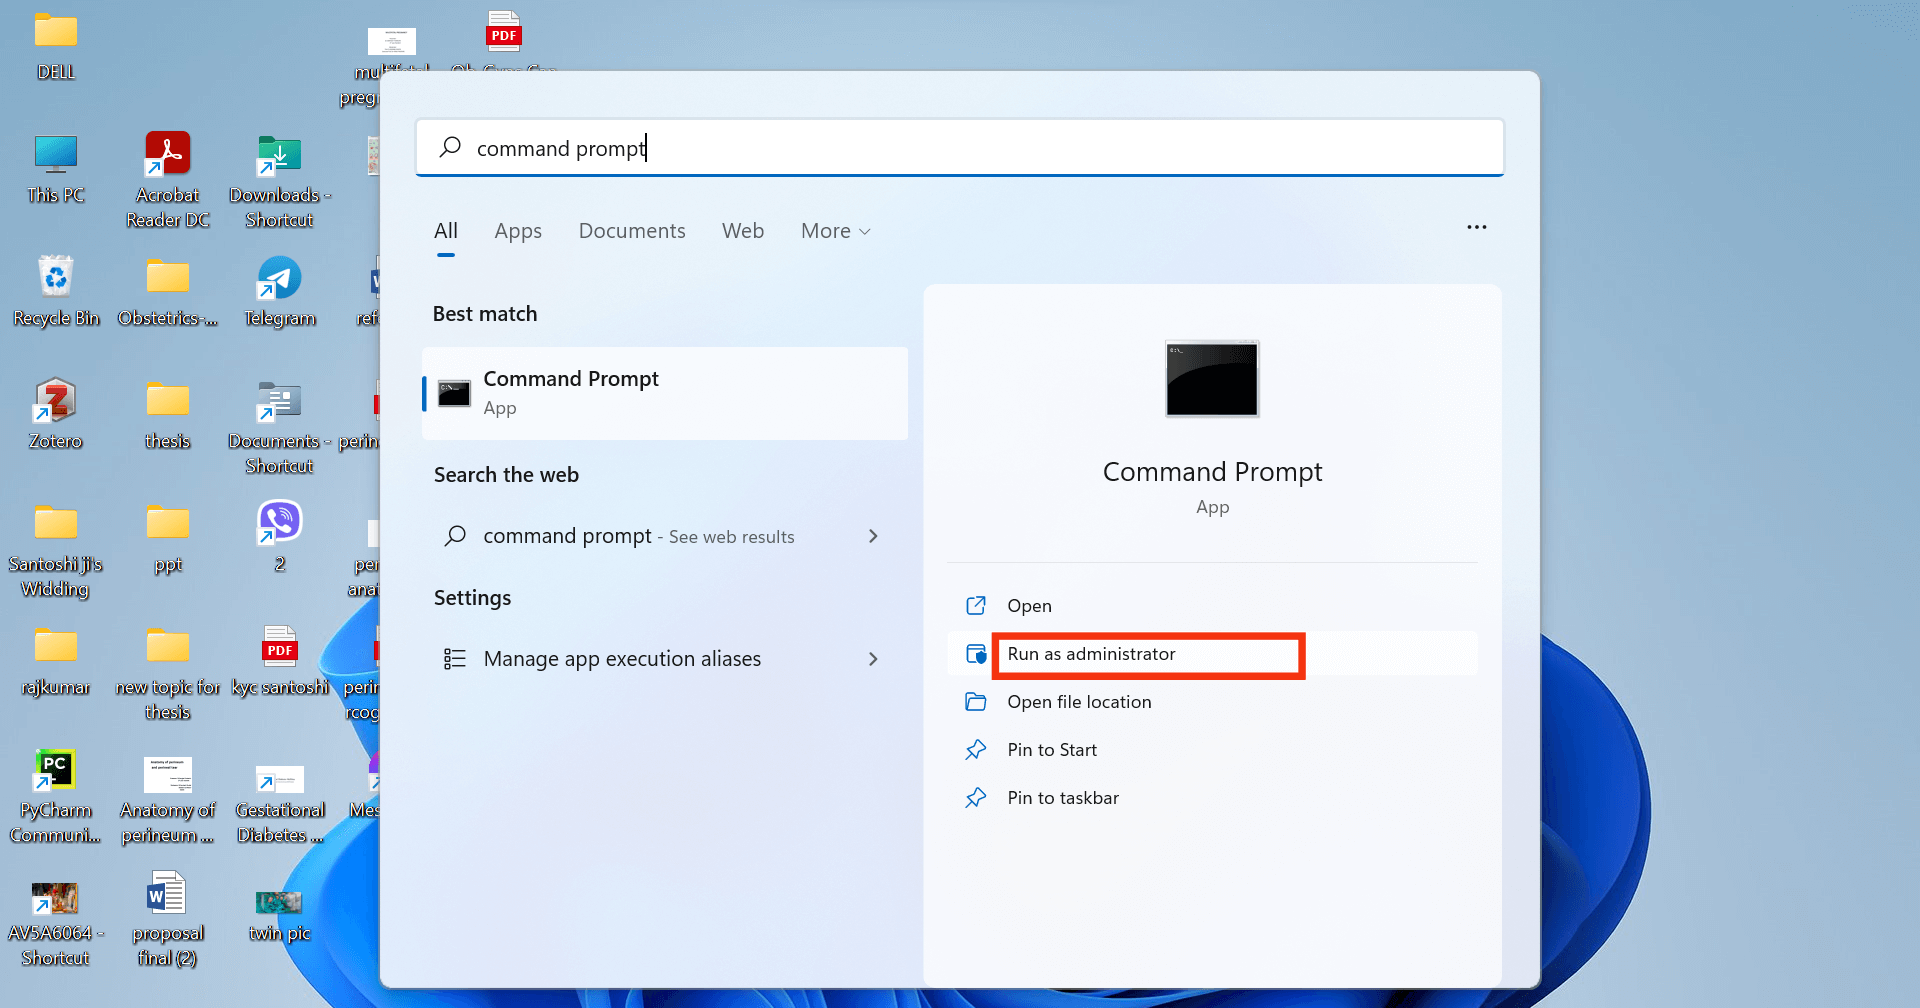Expand arrow beside Manage app execution aliases
Viewport: 1920px width, 1008px height.
coord(873,659)
